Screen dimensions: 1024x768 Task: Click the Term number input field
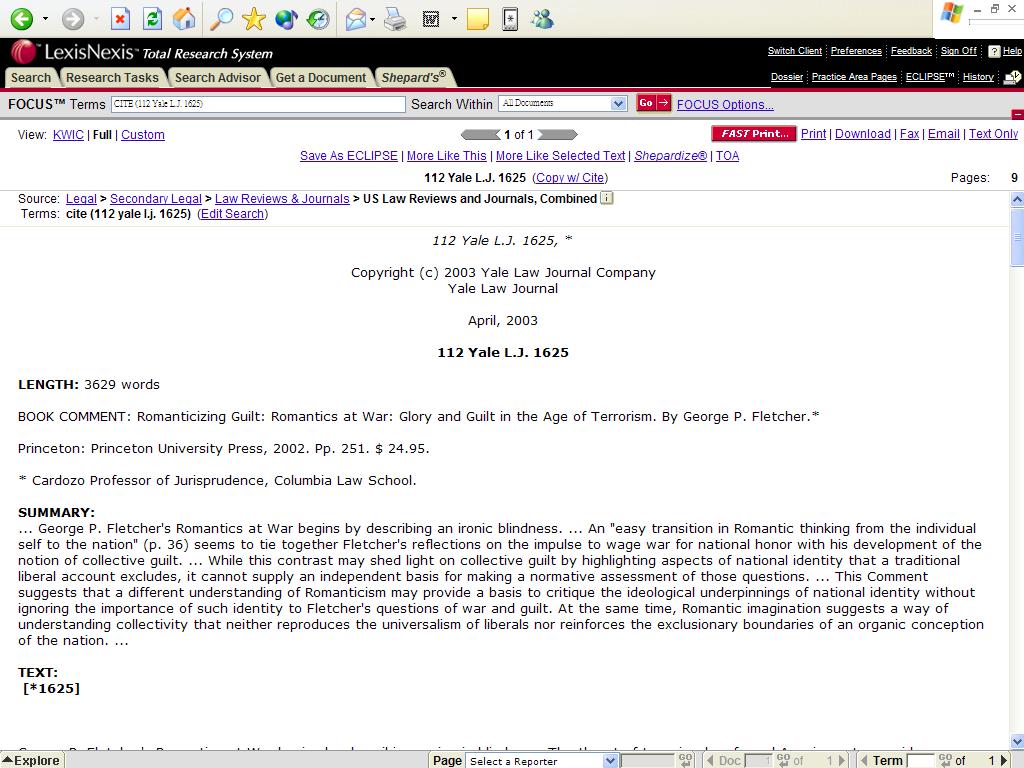[x=921, y=761]
